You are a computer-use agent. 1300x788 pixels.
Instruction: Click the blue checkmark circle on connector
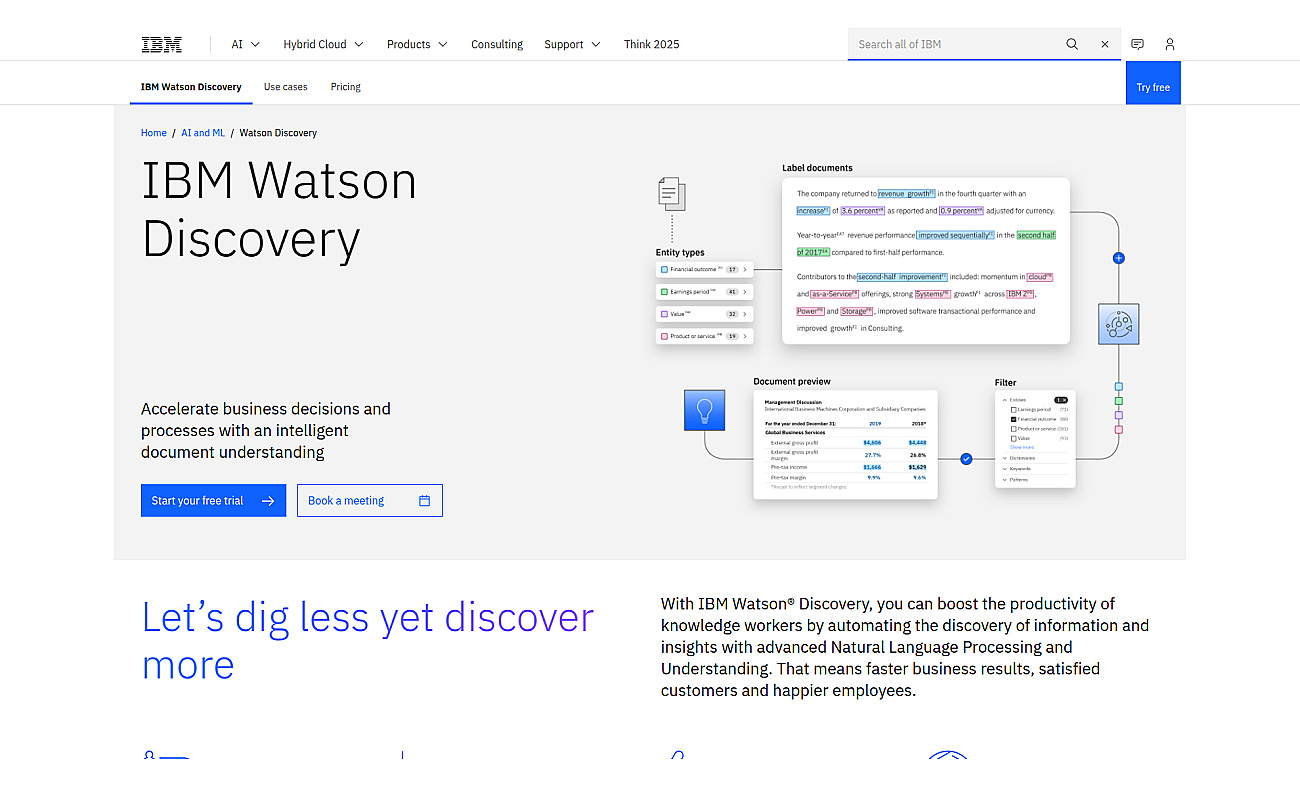click(966, 458)
